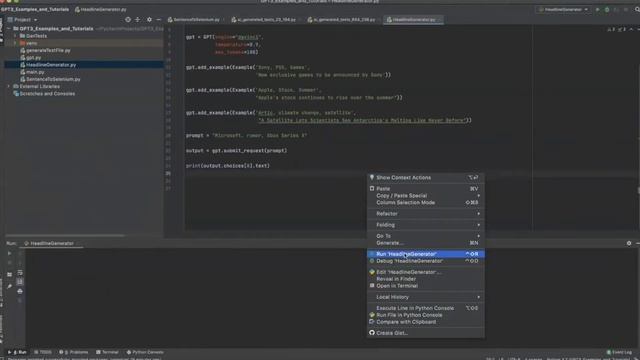640x360 pixels.
Task: Click the print icon in Run panel
Action: 20,291
